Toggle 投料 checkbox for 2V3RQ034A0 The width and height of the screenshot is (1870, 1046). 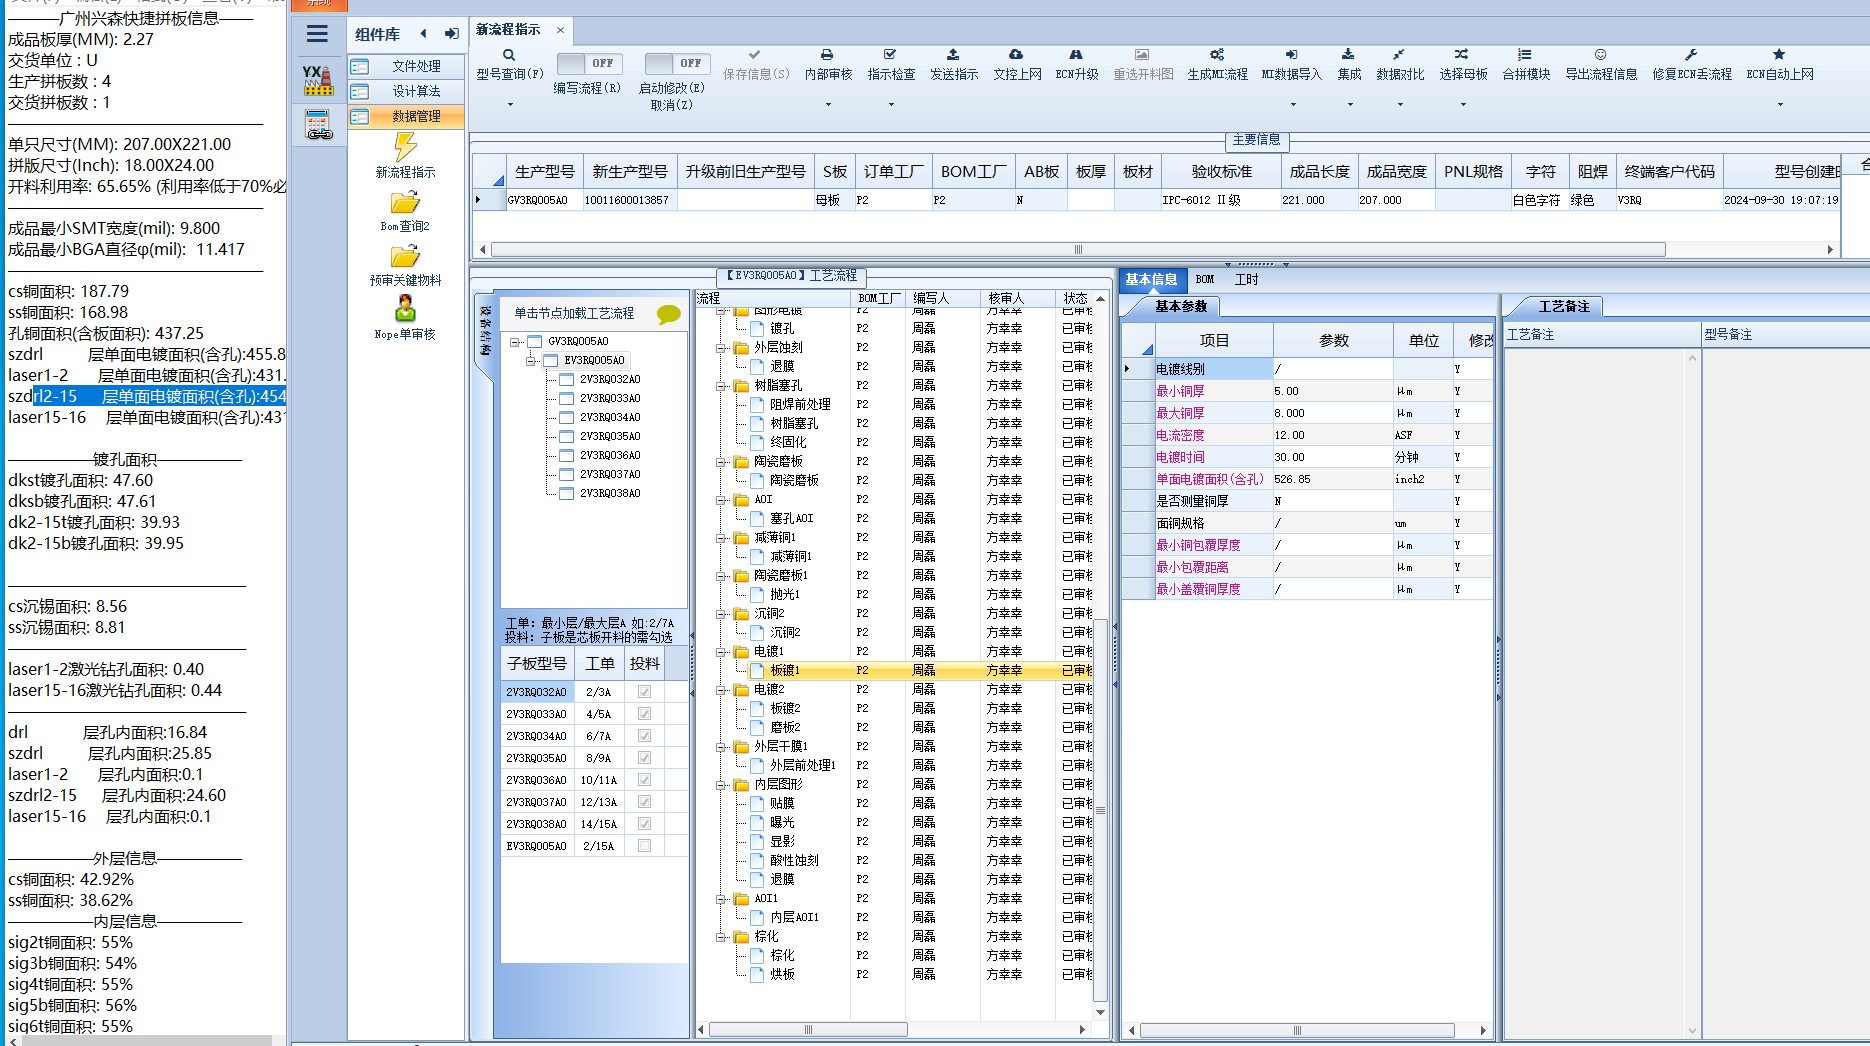tap(644, 736)
